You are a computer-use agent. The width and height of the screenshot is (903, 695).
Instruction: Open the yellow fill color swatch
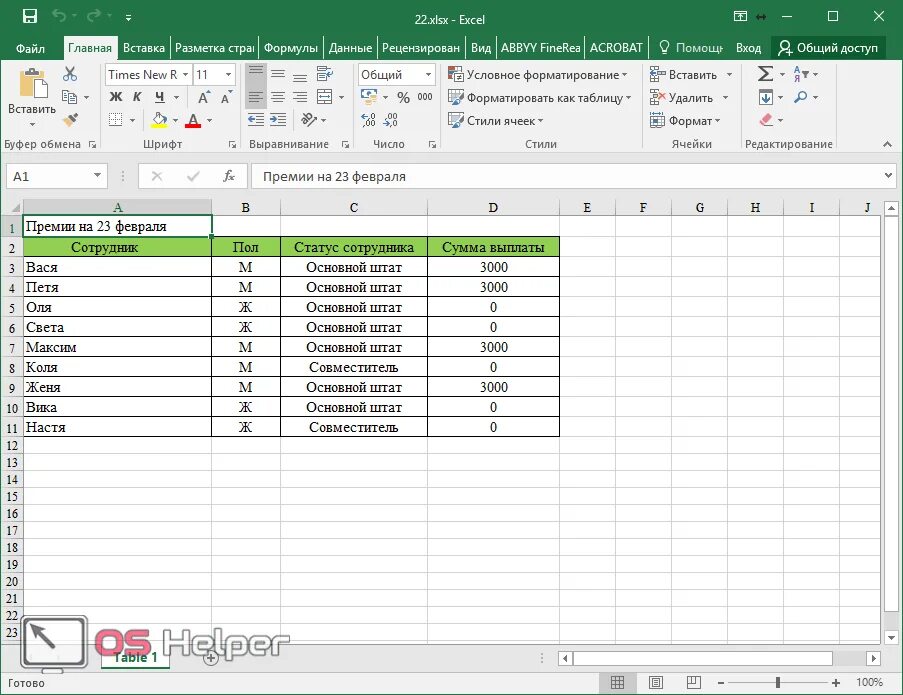(159, 120)
